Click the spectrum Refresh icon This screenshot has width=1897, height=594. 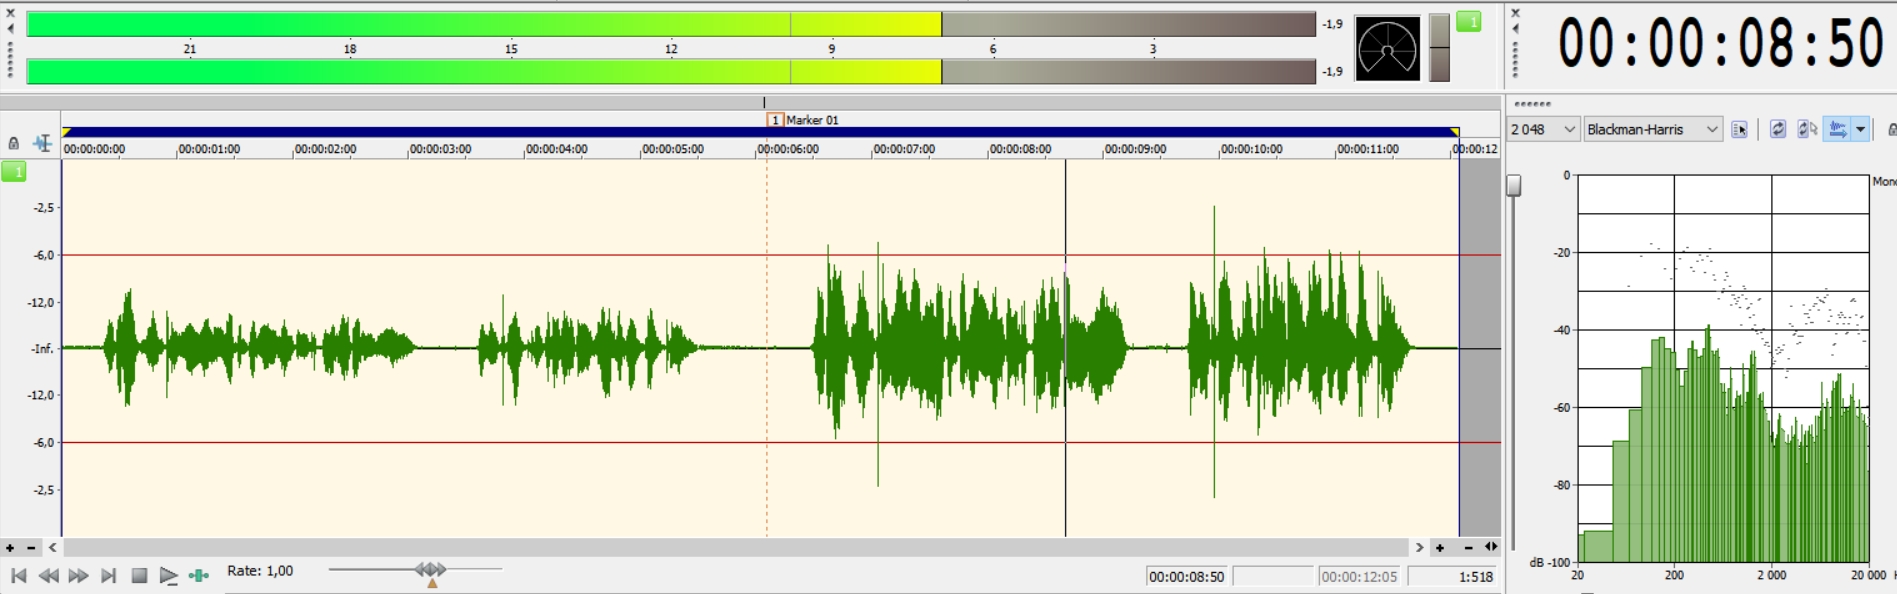pos(1777,129)
